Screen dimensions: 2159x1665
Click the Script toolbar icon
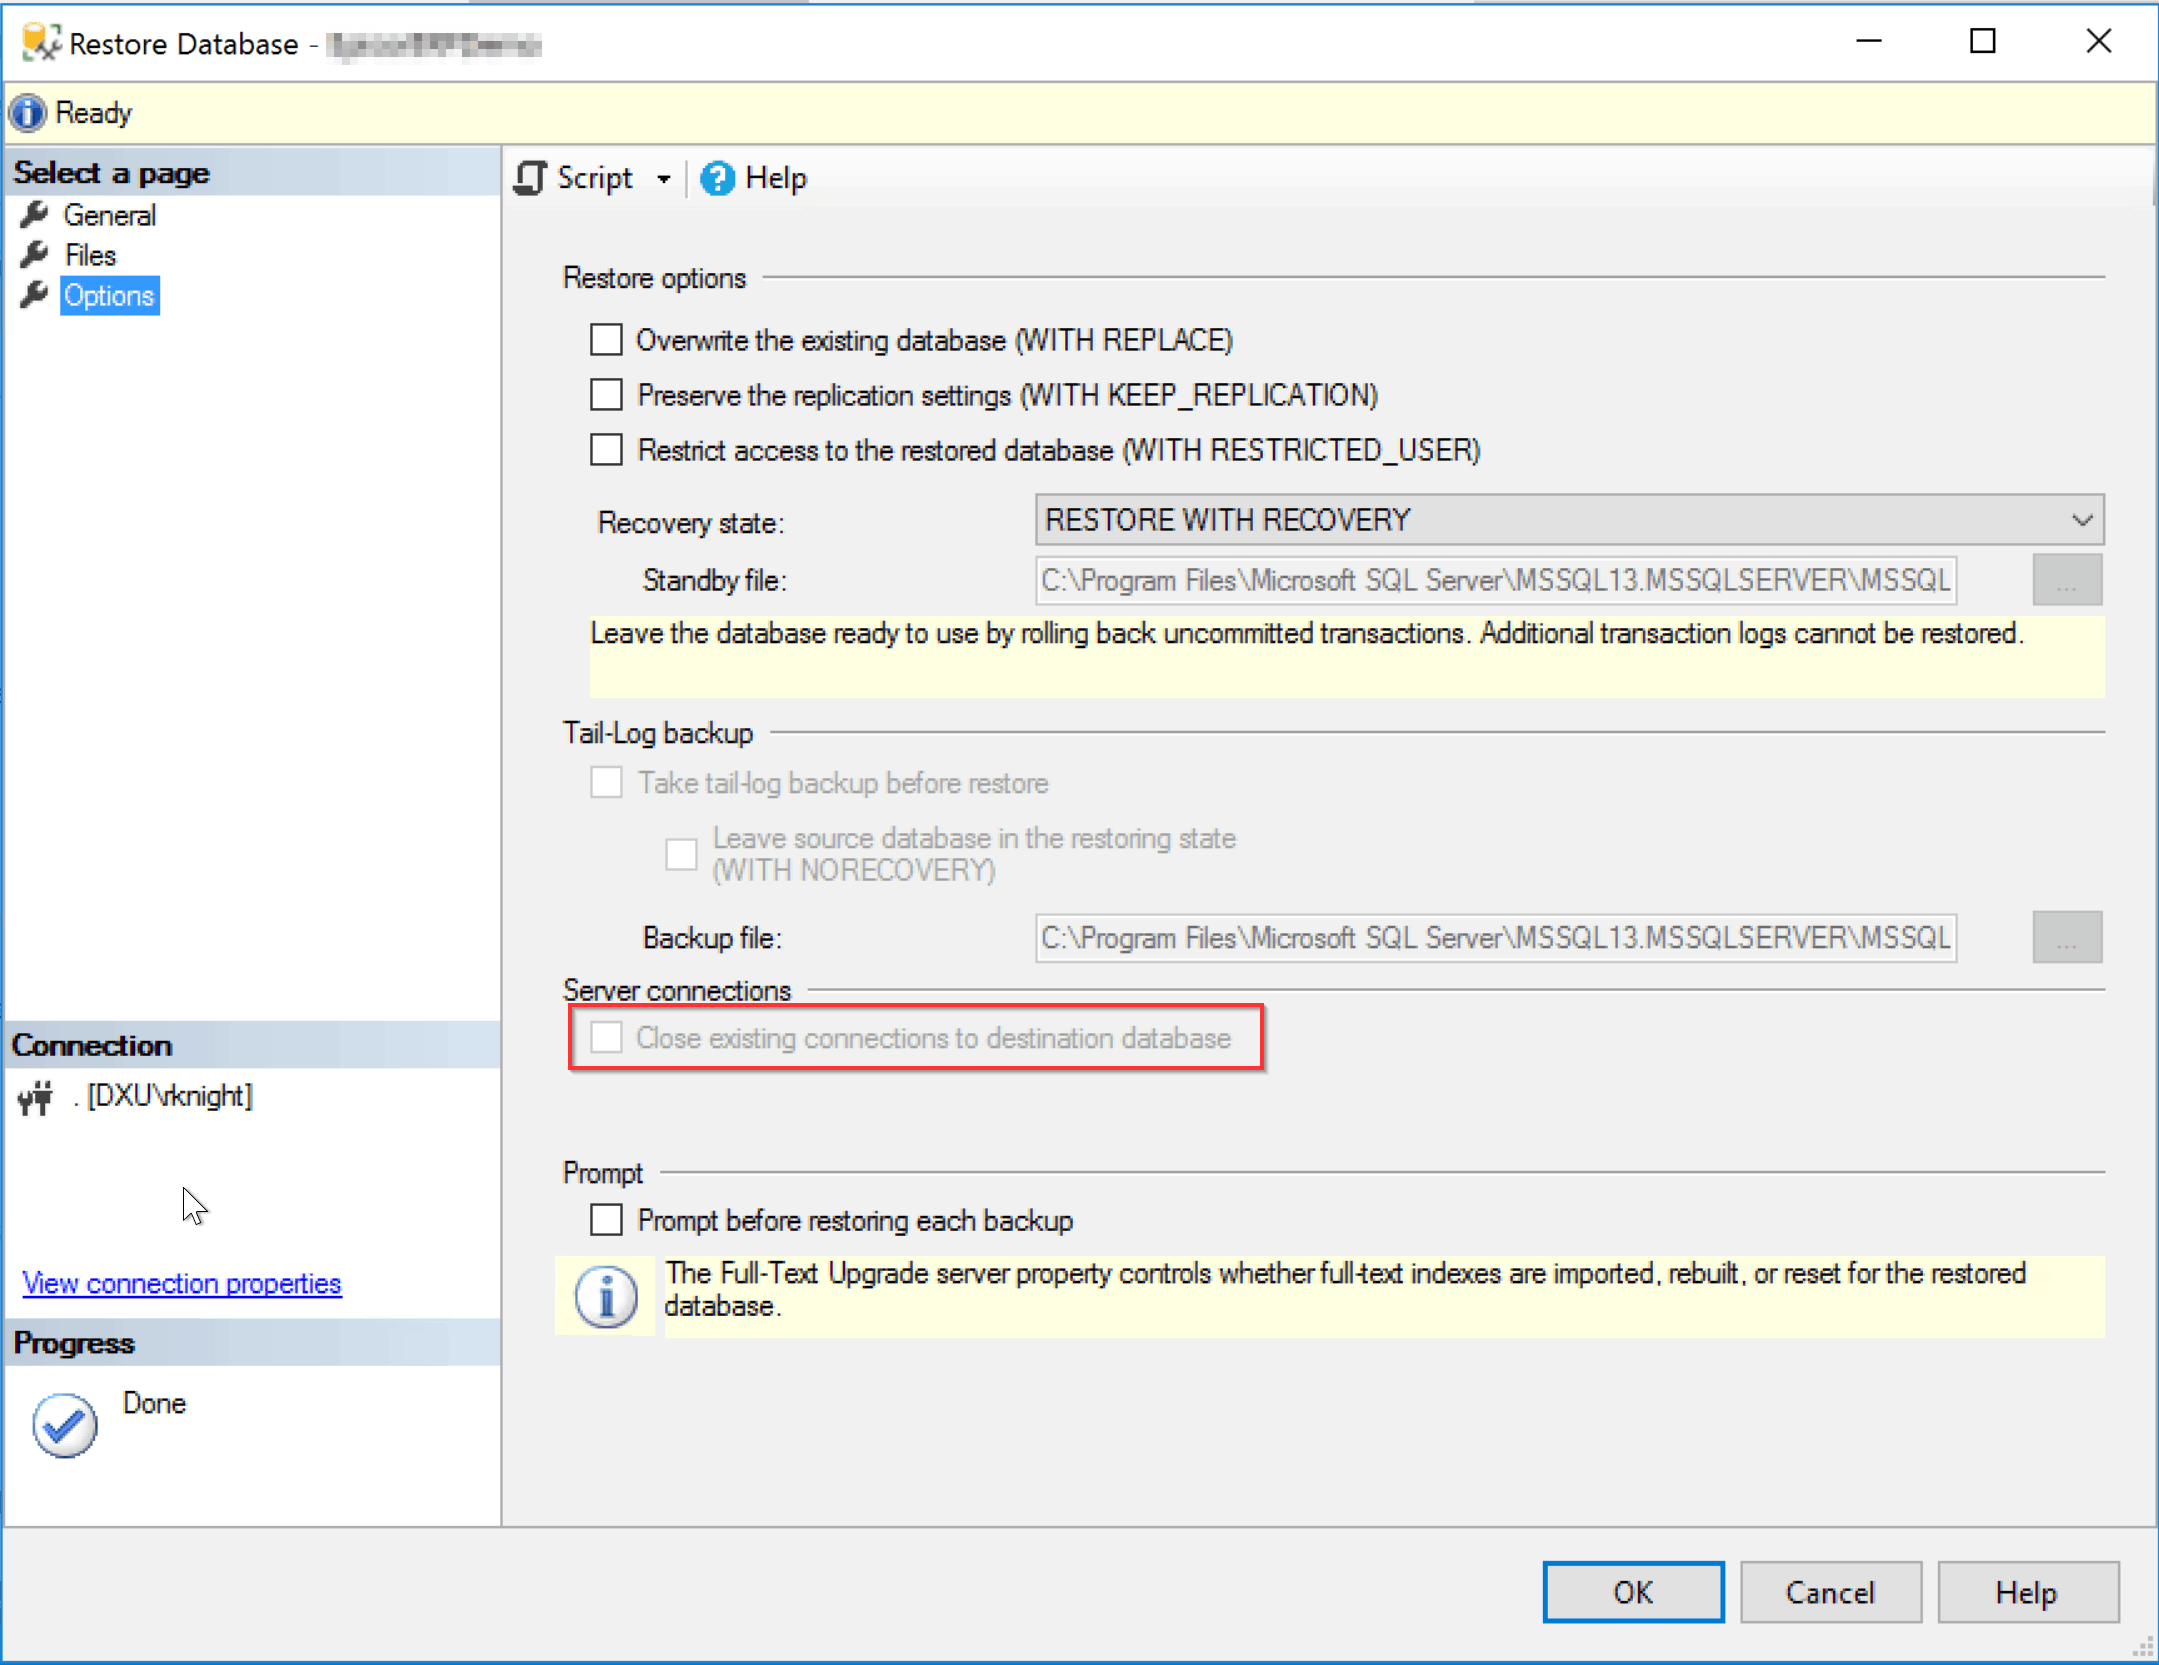click(x=529, y=177)
